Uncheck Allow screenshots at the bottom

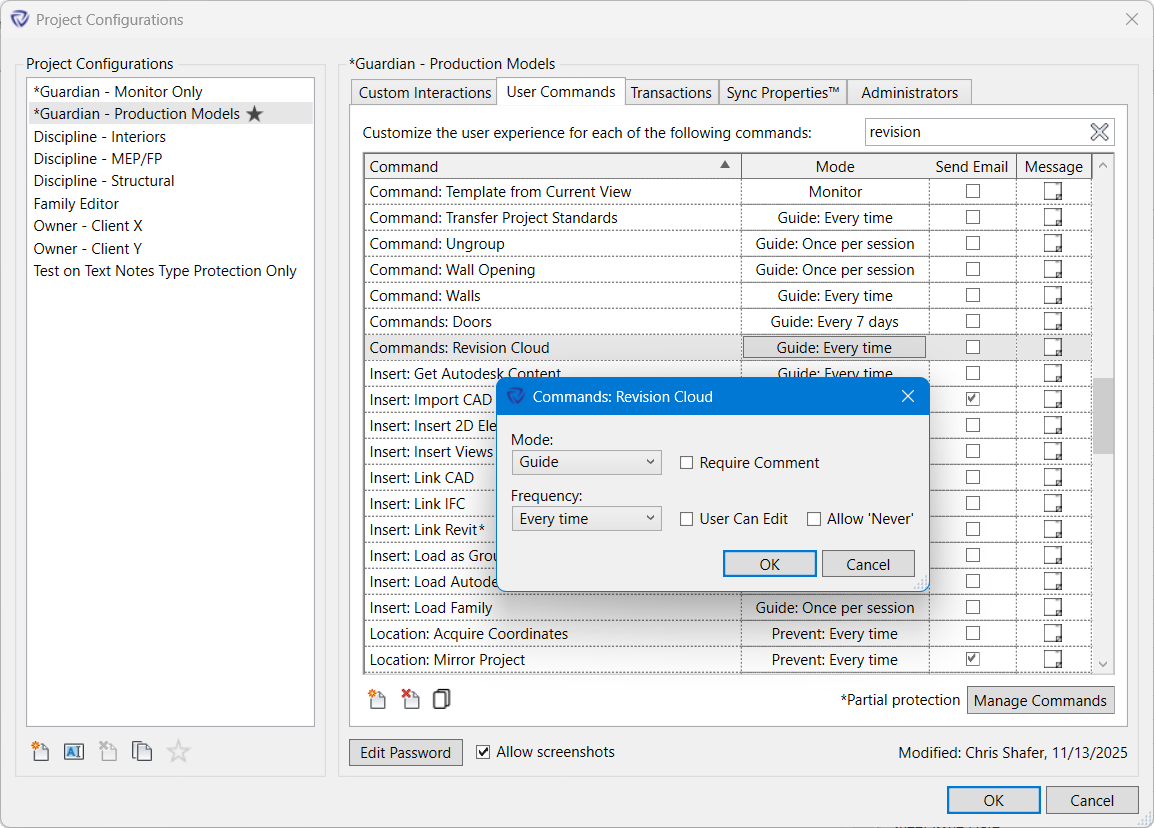coord(483,752)
